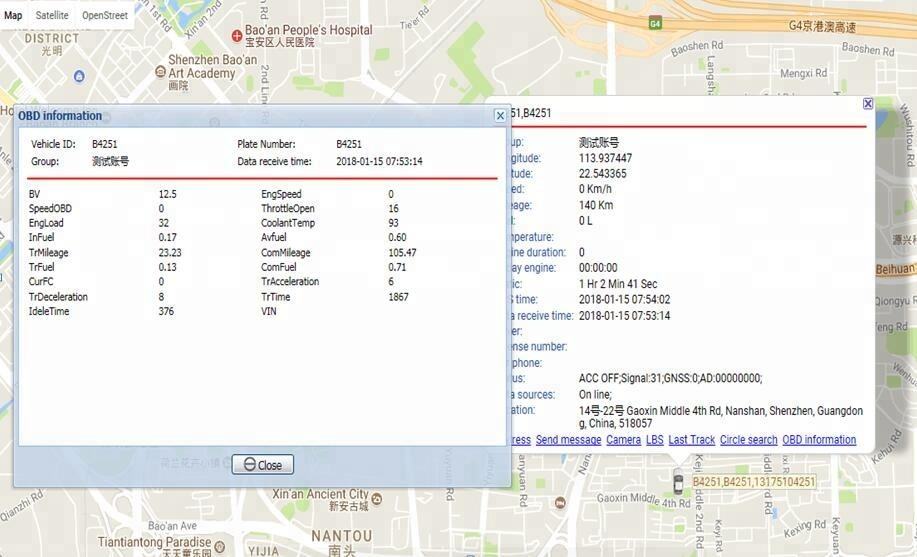Viewport: 917px width, 557px height.
Task: Click the speed value 0 Km/h
Action: tap(595, 189)
